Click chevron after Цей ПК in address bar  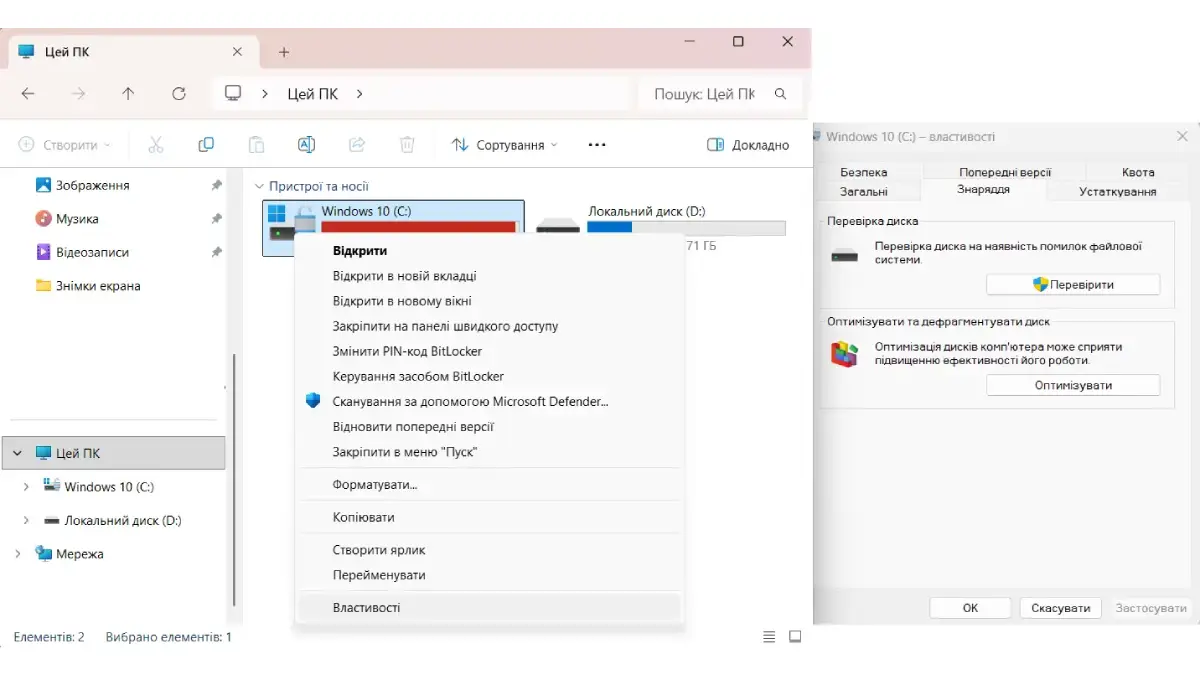point(359,94)
